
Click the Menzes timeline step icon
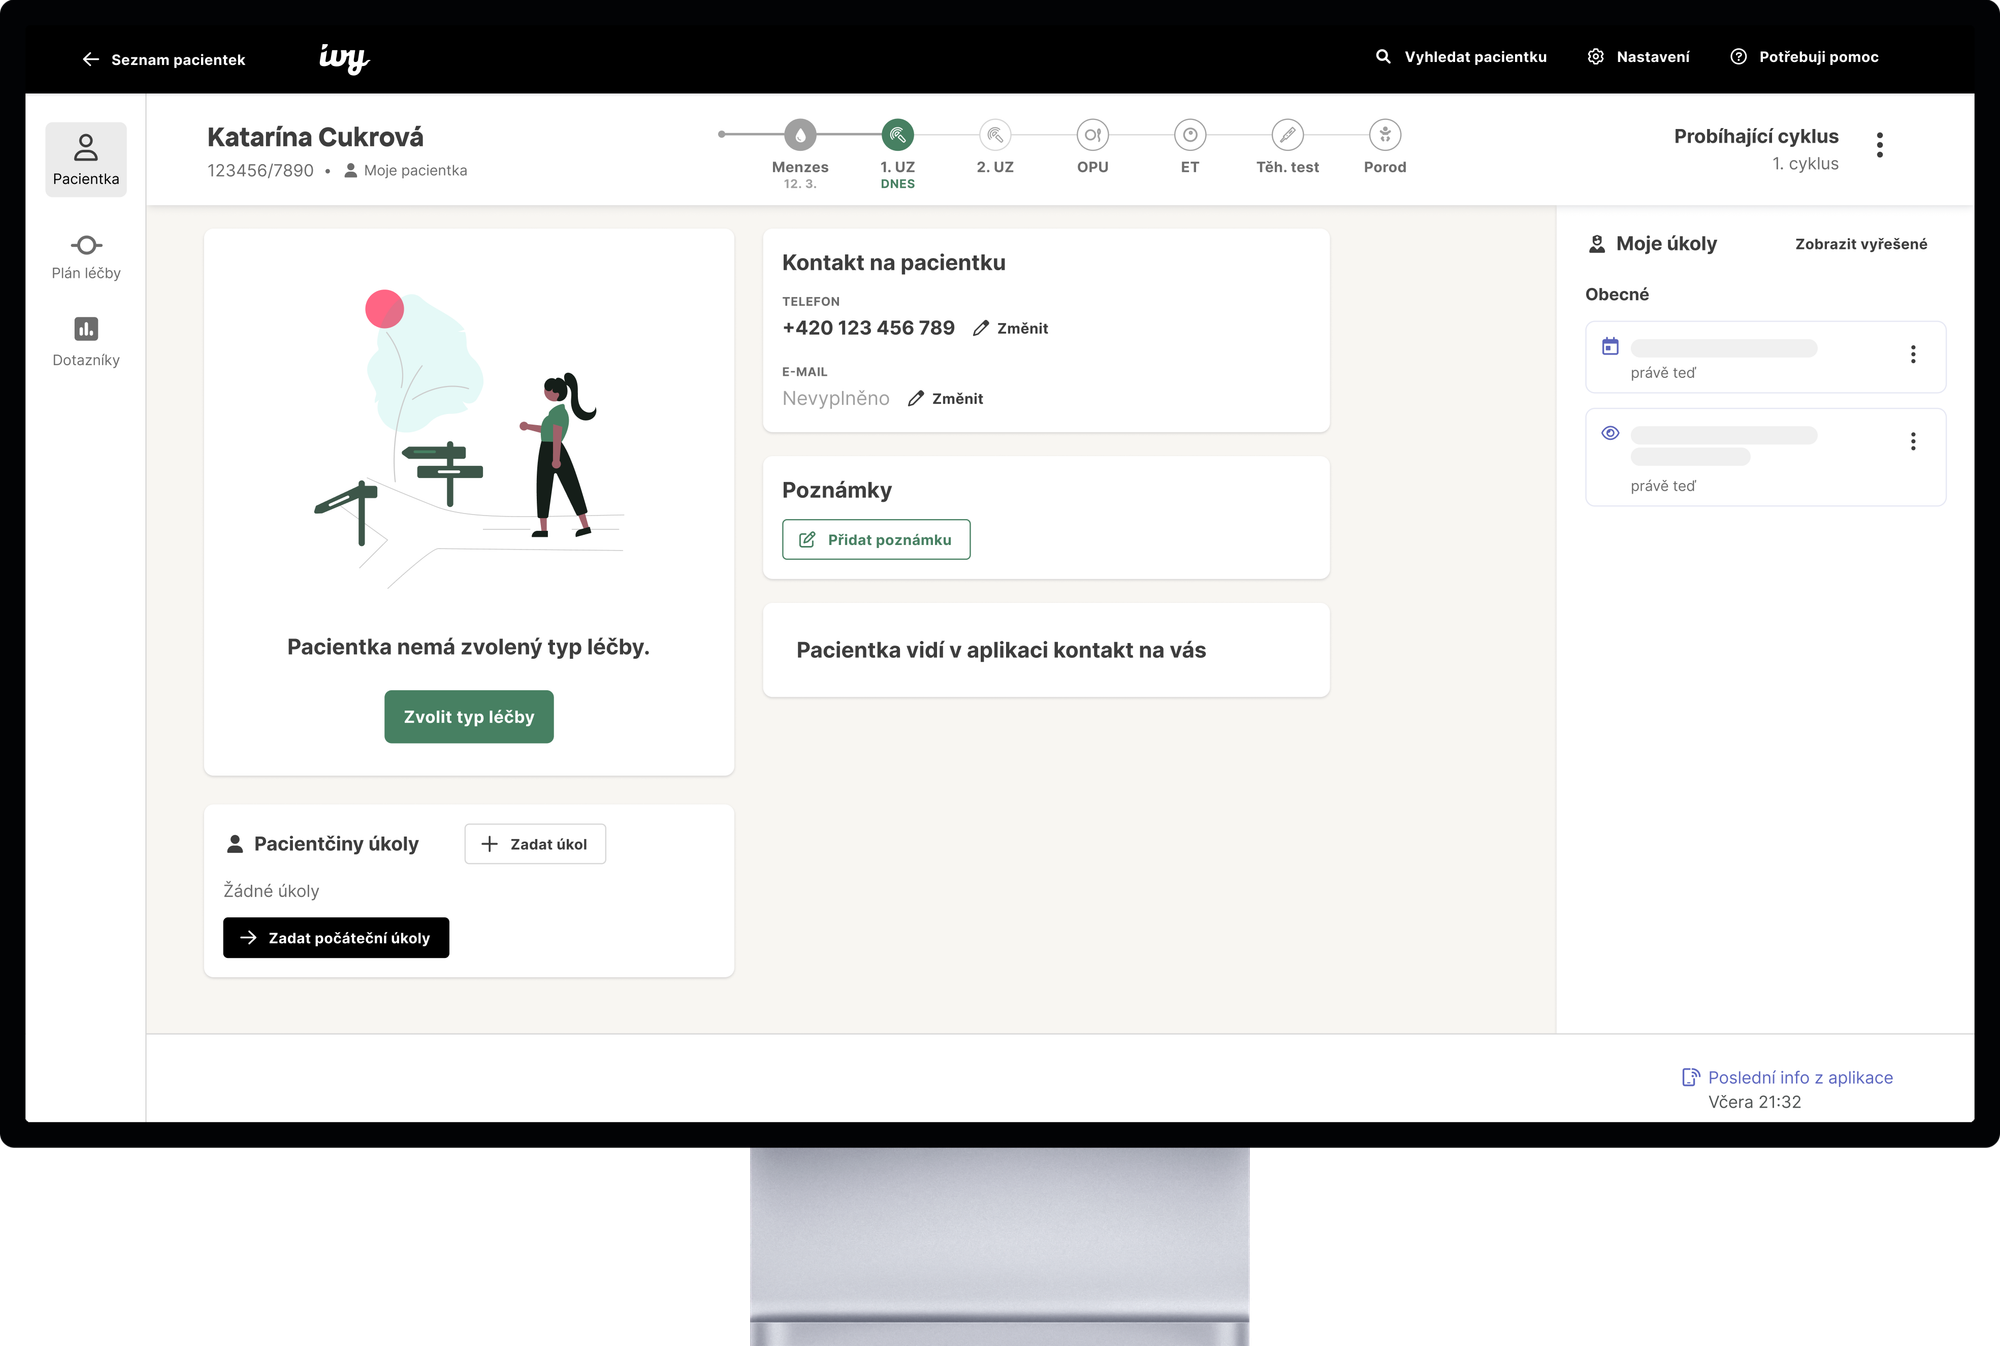click(800, 134)
